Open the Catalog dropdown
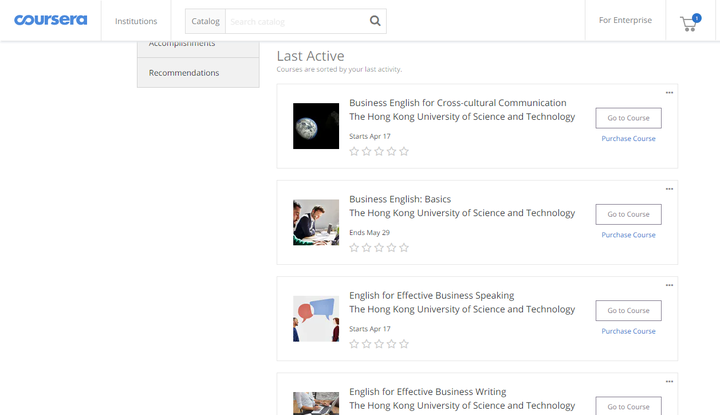720x415 pixels. point(205,21)
